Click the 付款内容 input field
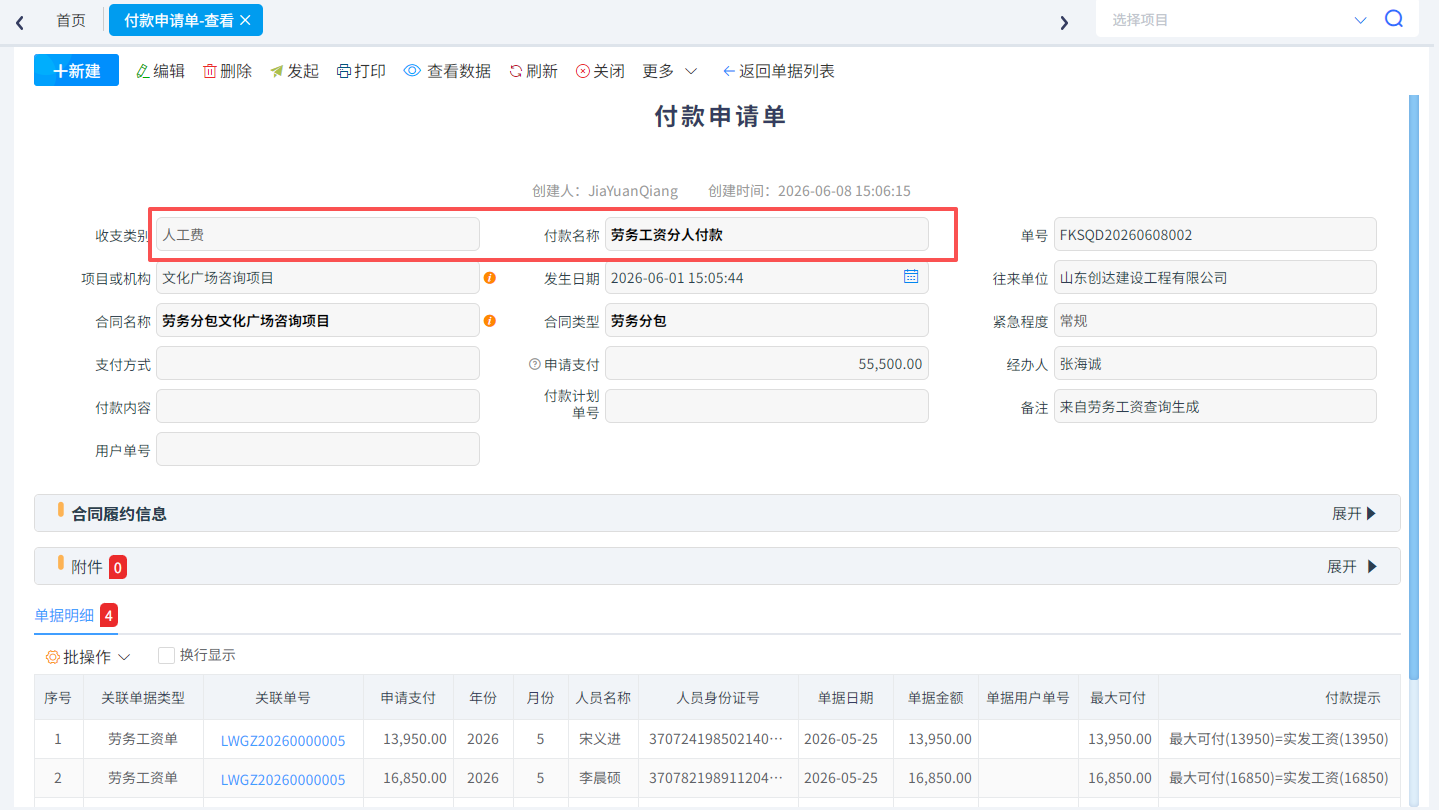 pyautogui.click(x=318, y=406)
